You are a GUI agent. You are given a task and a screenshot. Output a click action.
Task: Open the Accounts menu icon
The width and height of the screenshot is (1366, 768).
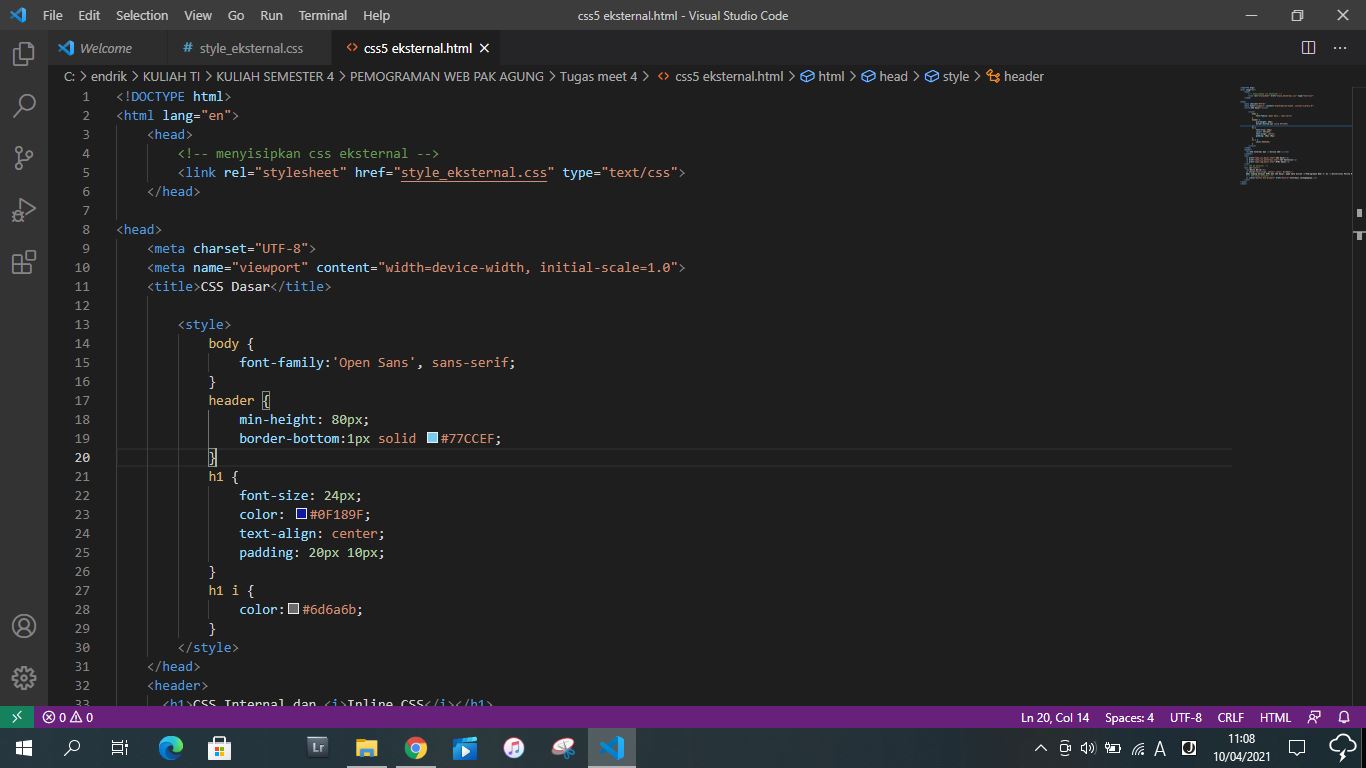24,626
